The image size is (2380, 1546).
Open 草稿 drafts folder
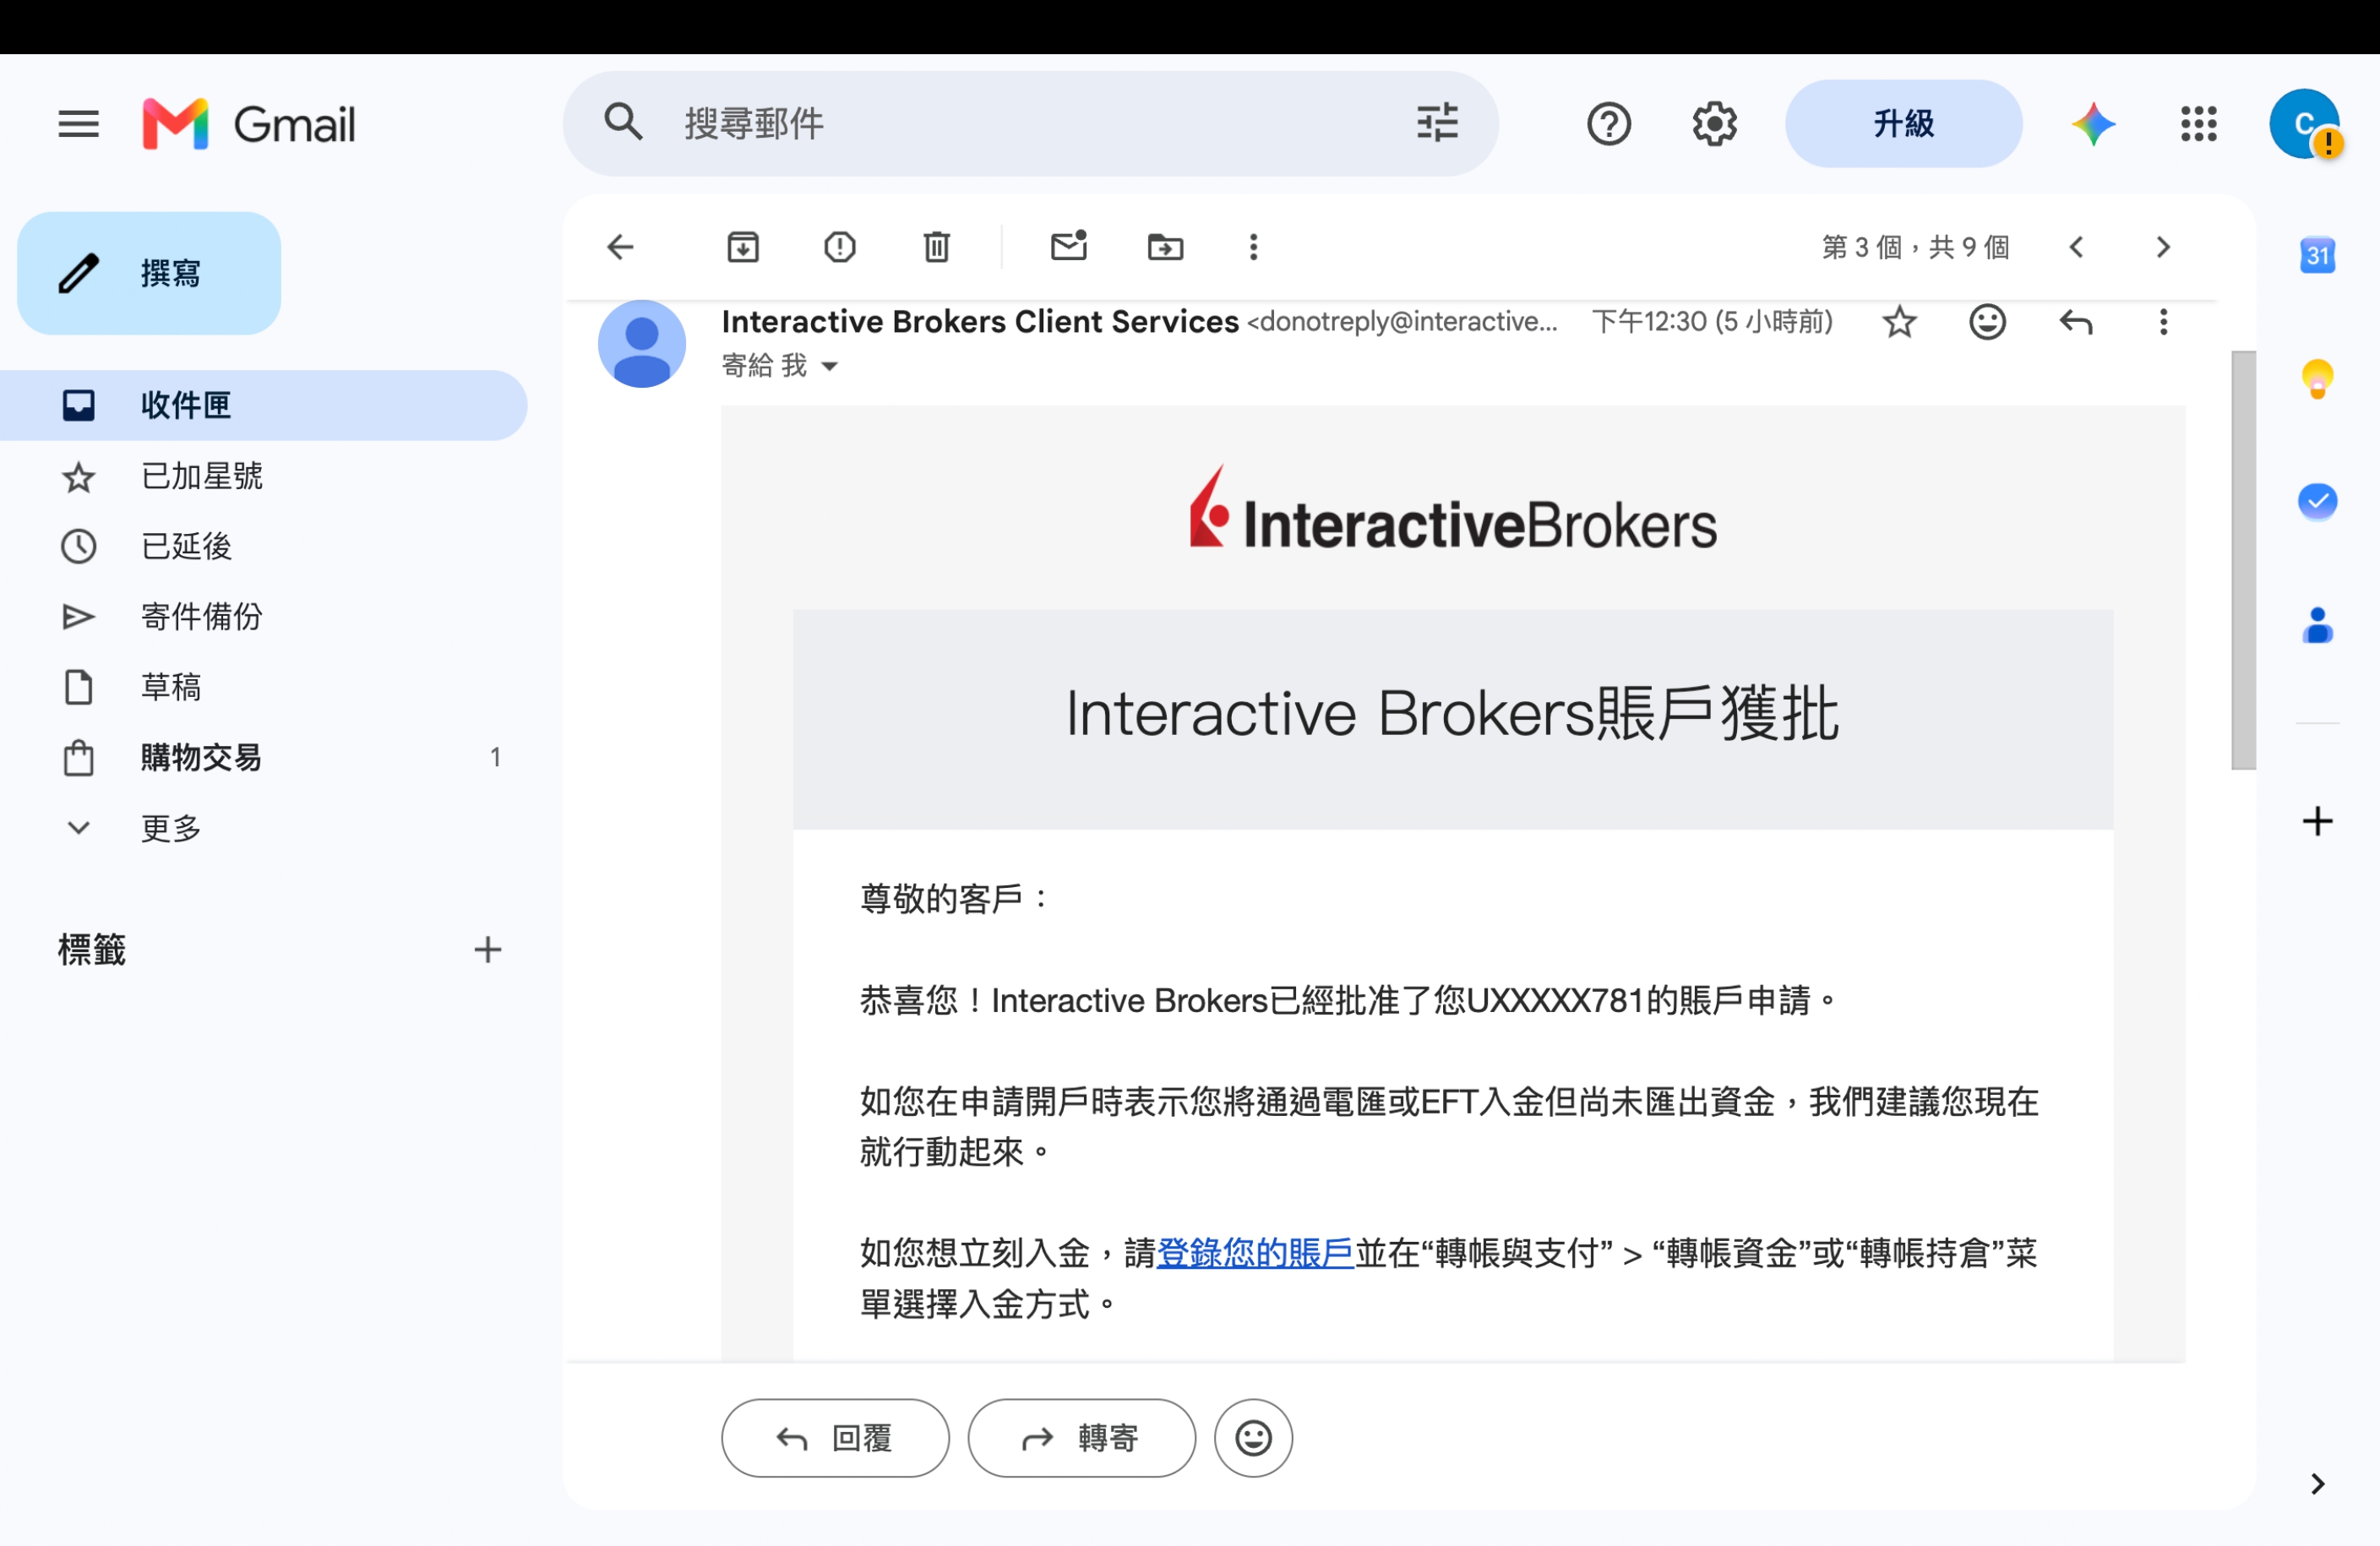[264, 687]
